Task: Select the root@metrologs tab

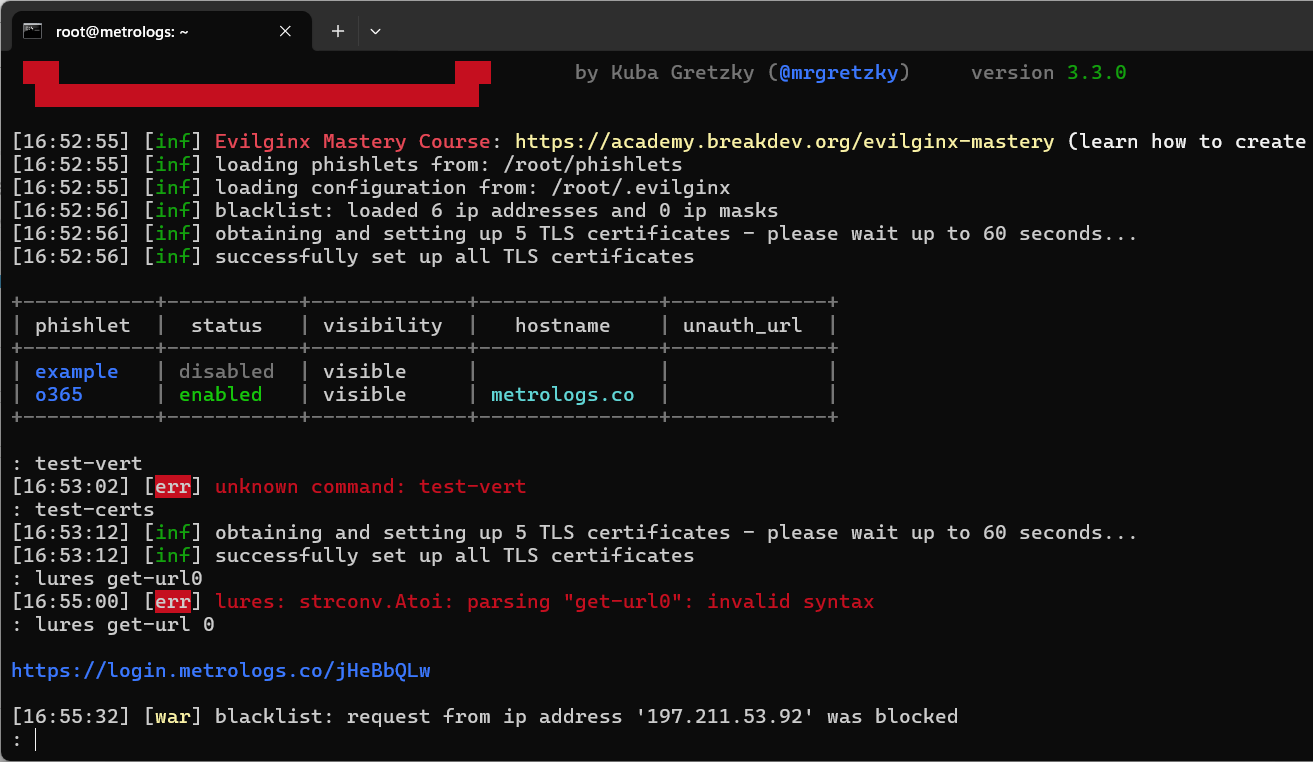Action: (x=160, y=31)
